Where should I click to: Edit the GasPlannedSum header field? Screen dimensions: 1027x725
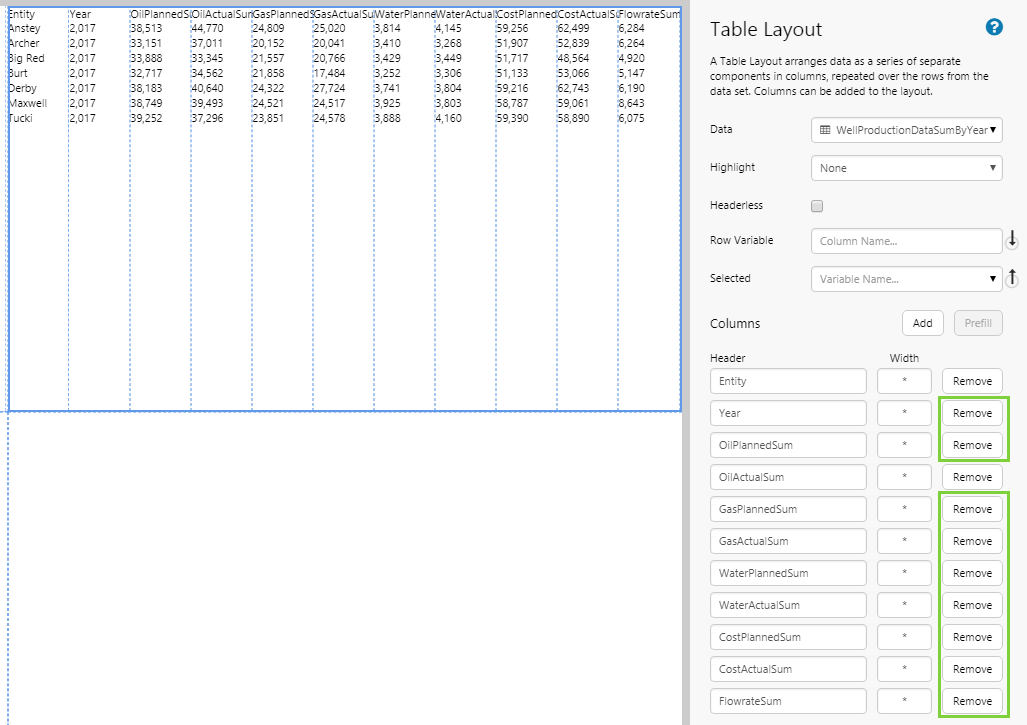tap(788, 509)
